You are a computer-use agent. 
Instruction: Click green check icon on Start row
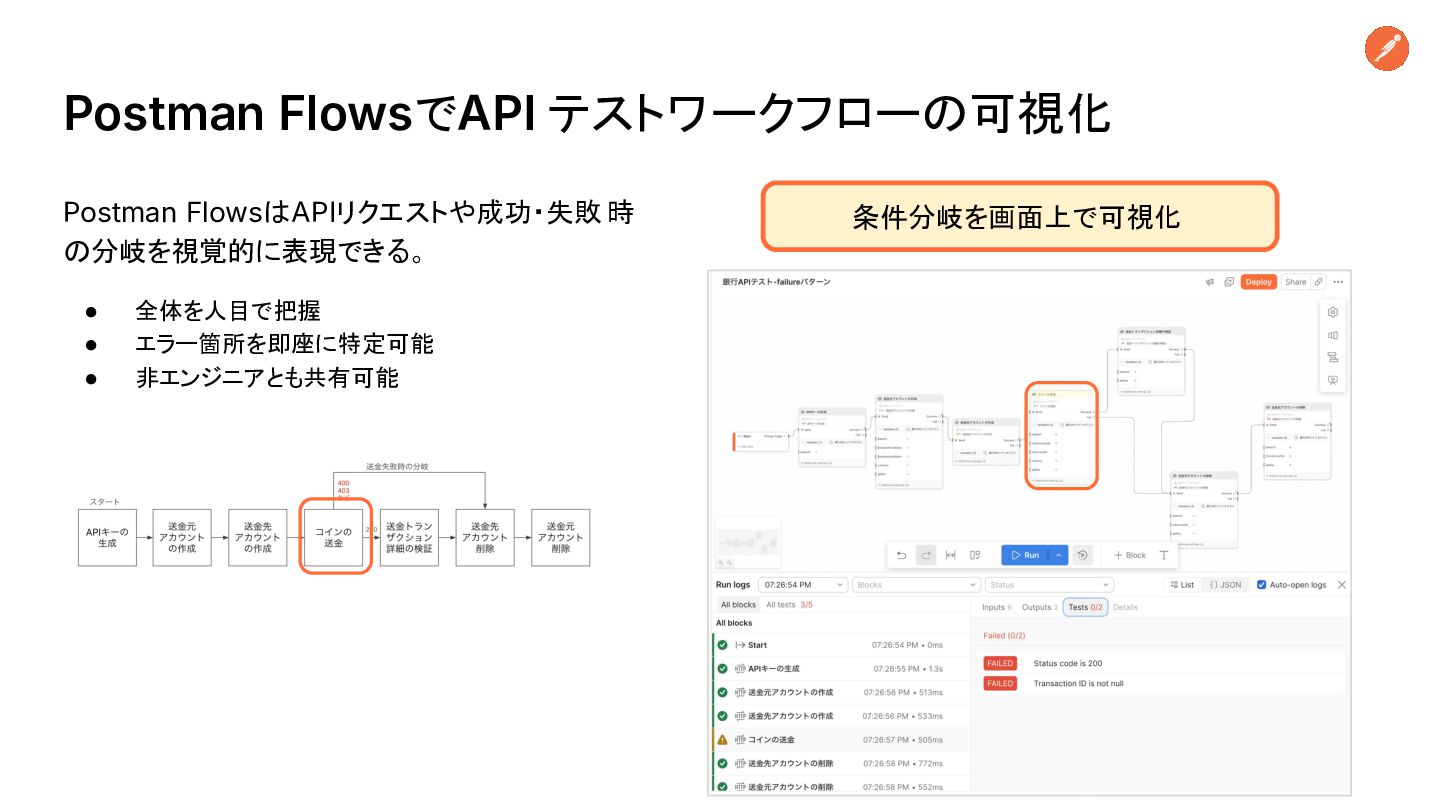(x=722, y=645)
